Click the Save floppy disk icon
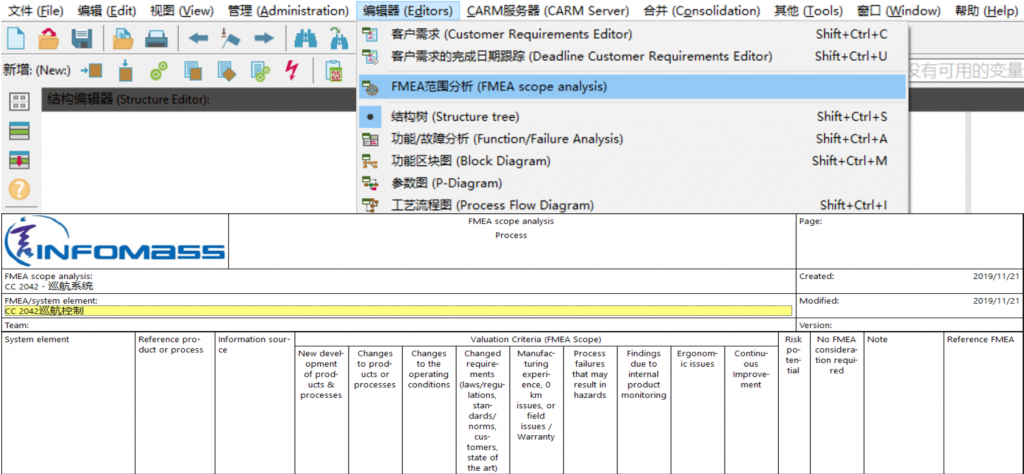The height and width of the screenshot is (474, 1024). [81, 39]
